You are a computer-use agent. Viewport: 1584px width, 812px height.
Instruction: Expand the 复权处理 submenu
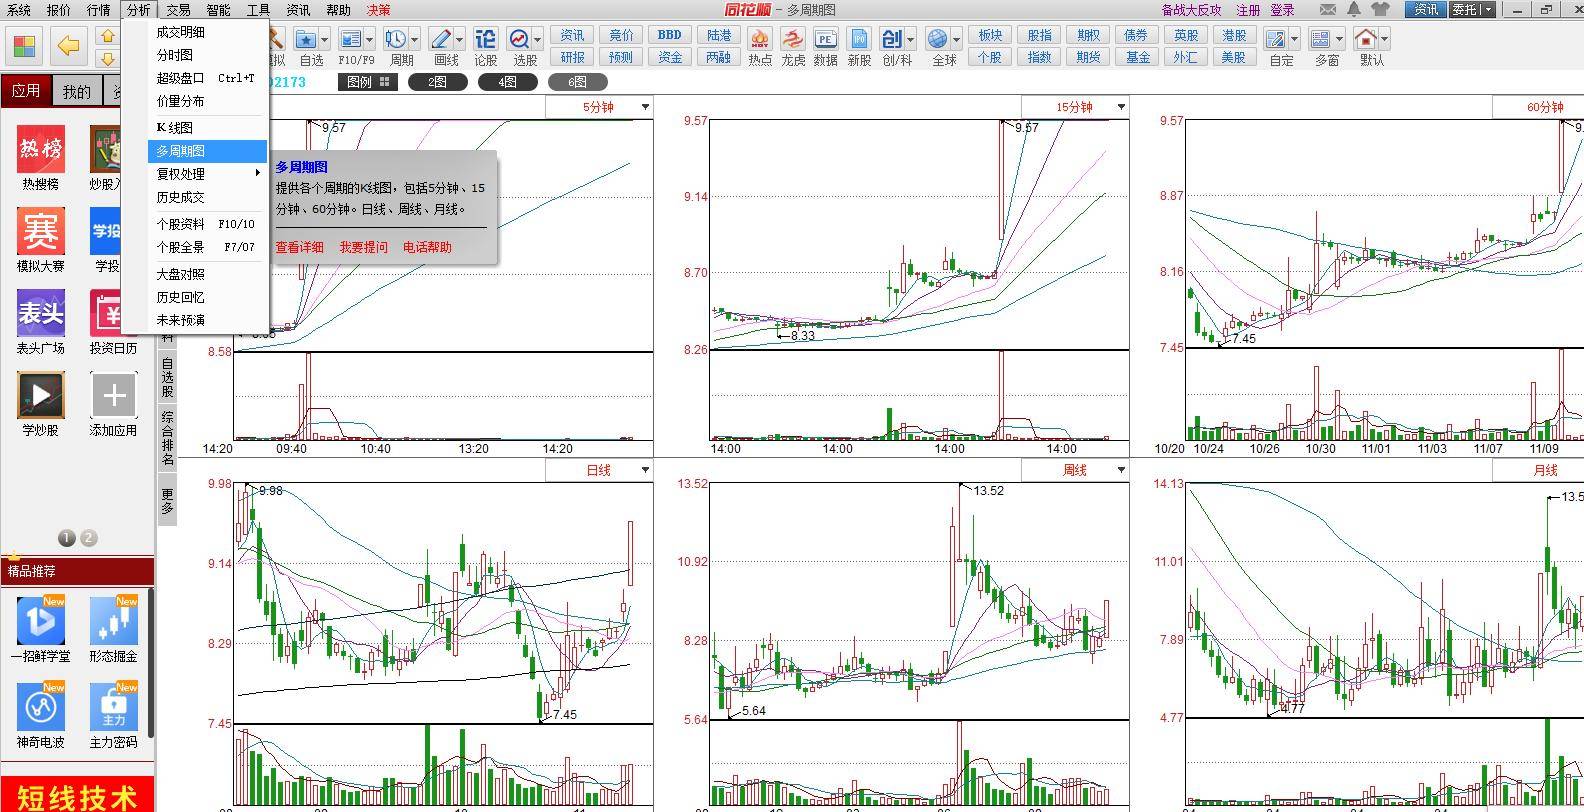(208, 174)
